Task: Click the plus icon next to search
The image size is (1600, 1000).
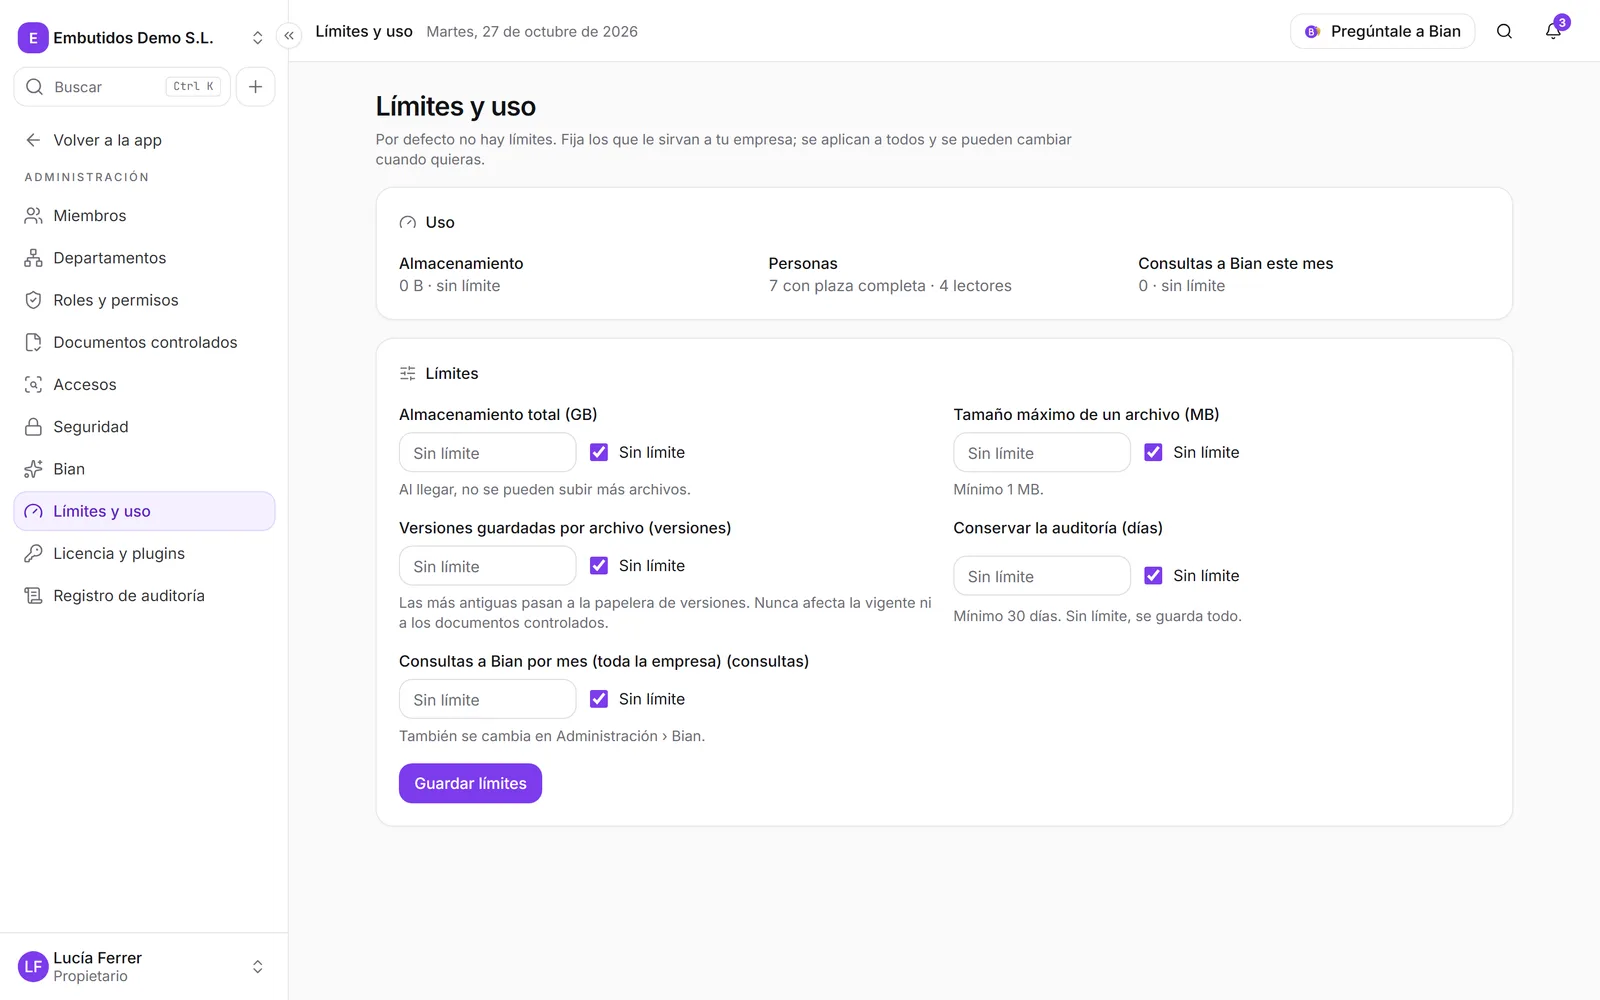Action: 256,87
